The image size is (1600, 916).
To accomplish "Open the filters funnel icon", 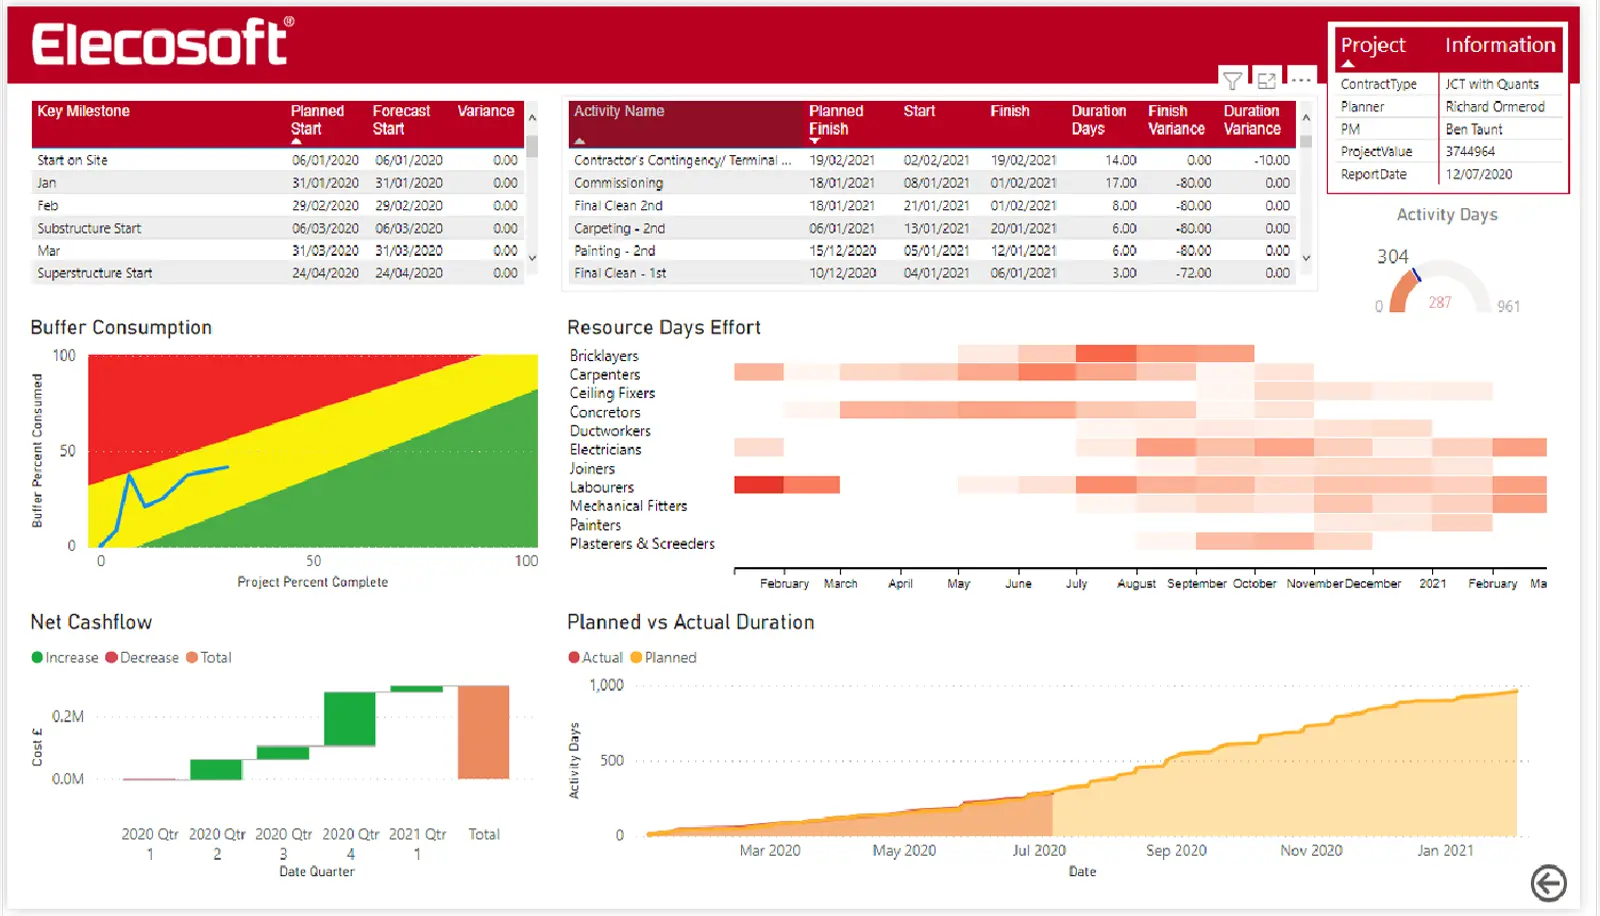I will point(1232,80).
